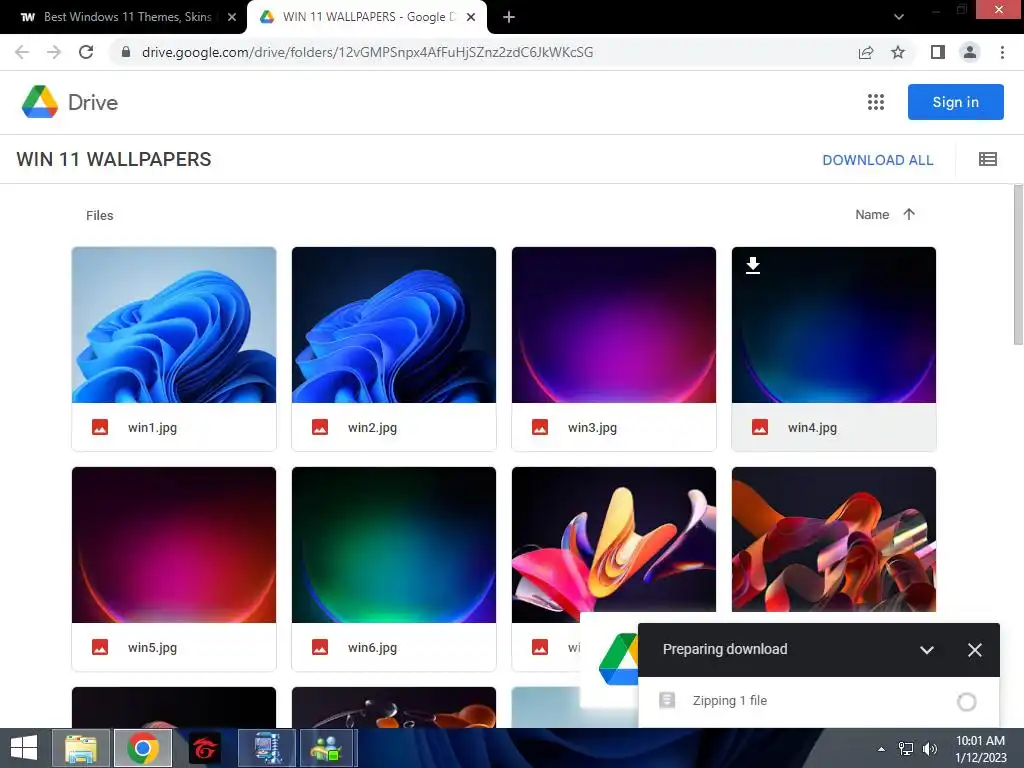The width and height of the screenshot is (1024, 768).
Task: Click the Sign in button
Action: [955, 102]
